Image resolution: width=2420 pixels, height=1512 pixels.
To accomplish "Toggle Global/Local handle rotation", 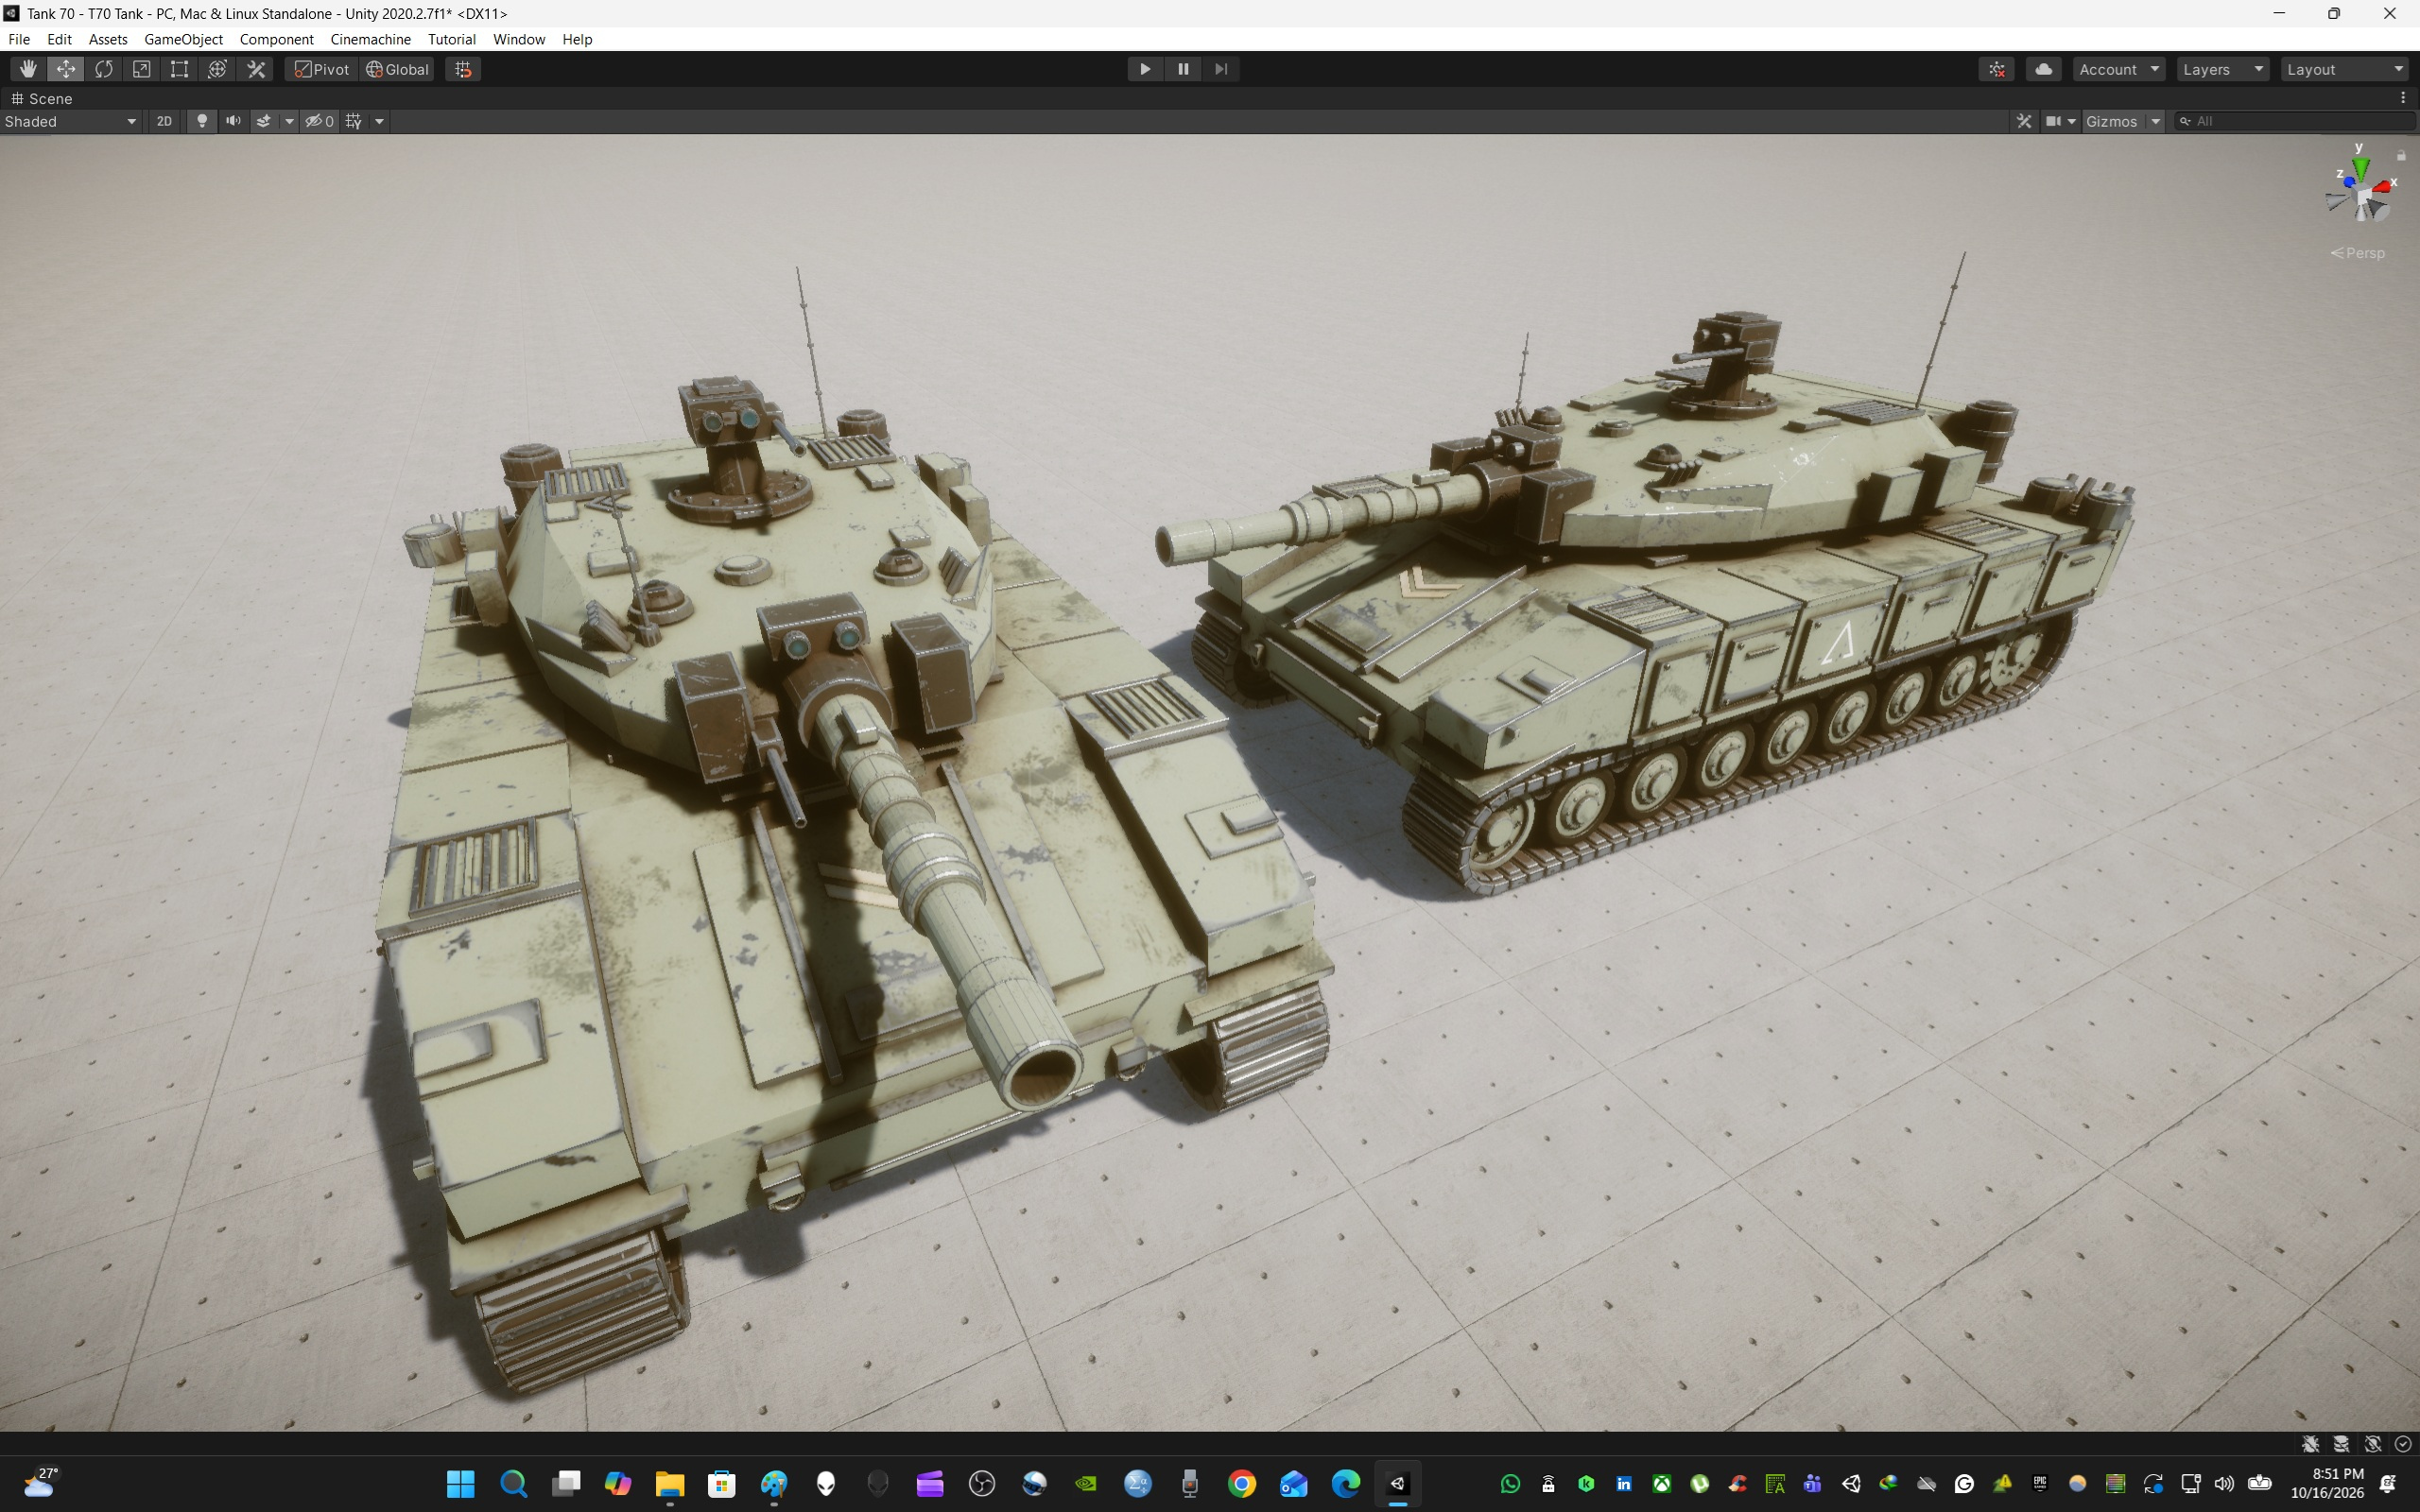I will [398, 69].
